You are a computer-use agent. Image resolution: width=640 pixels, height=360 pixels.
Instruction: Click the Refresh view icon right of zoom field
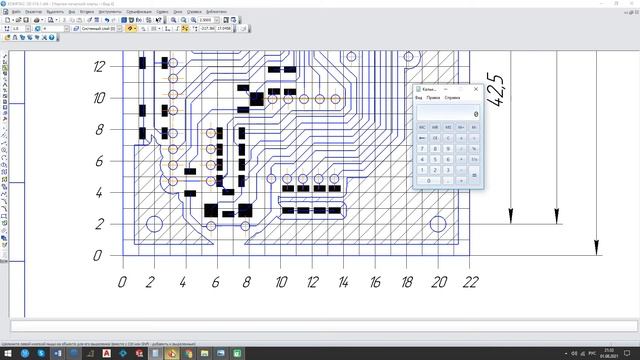(233, 20)
